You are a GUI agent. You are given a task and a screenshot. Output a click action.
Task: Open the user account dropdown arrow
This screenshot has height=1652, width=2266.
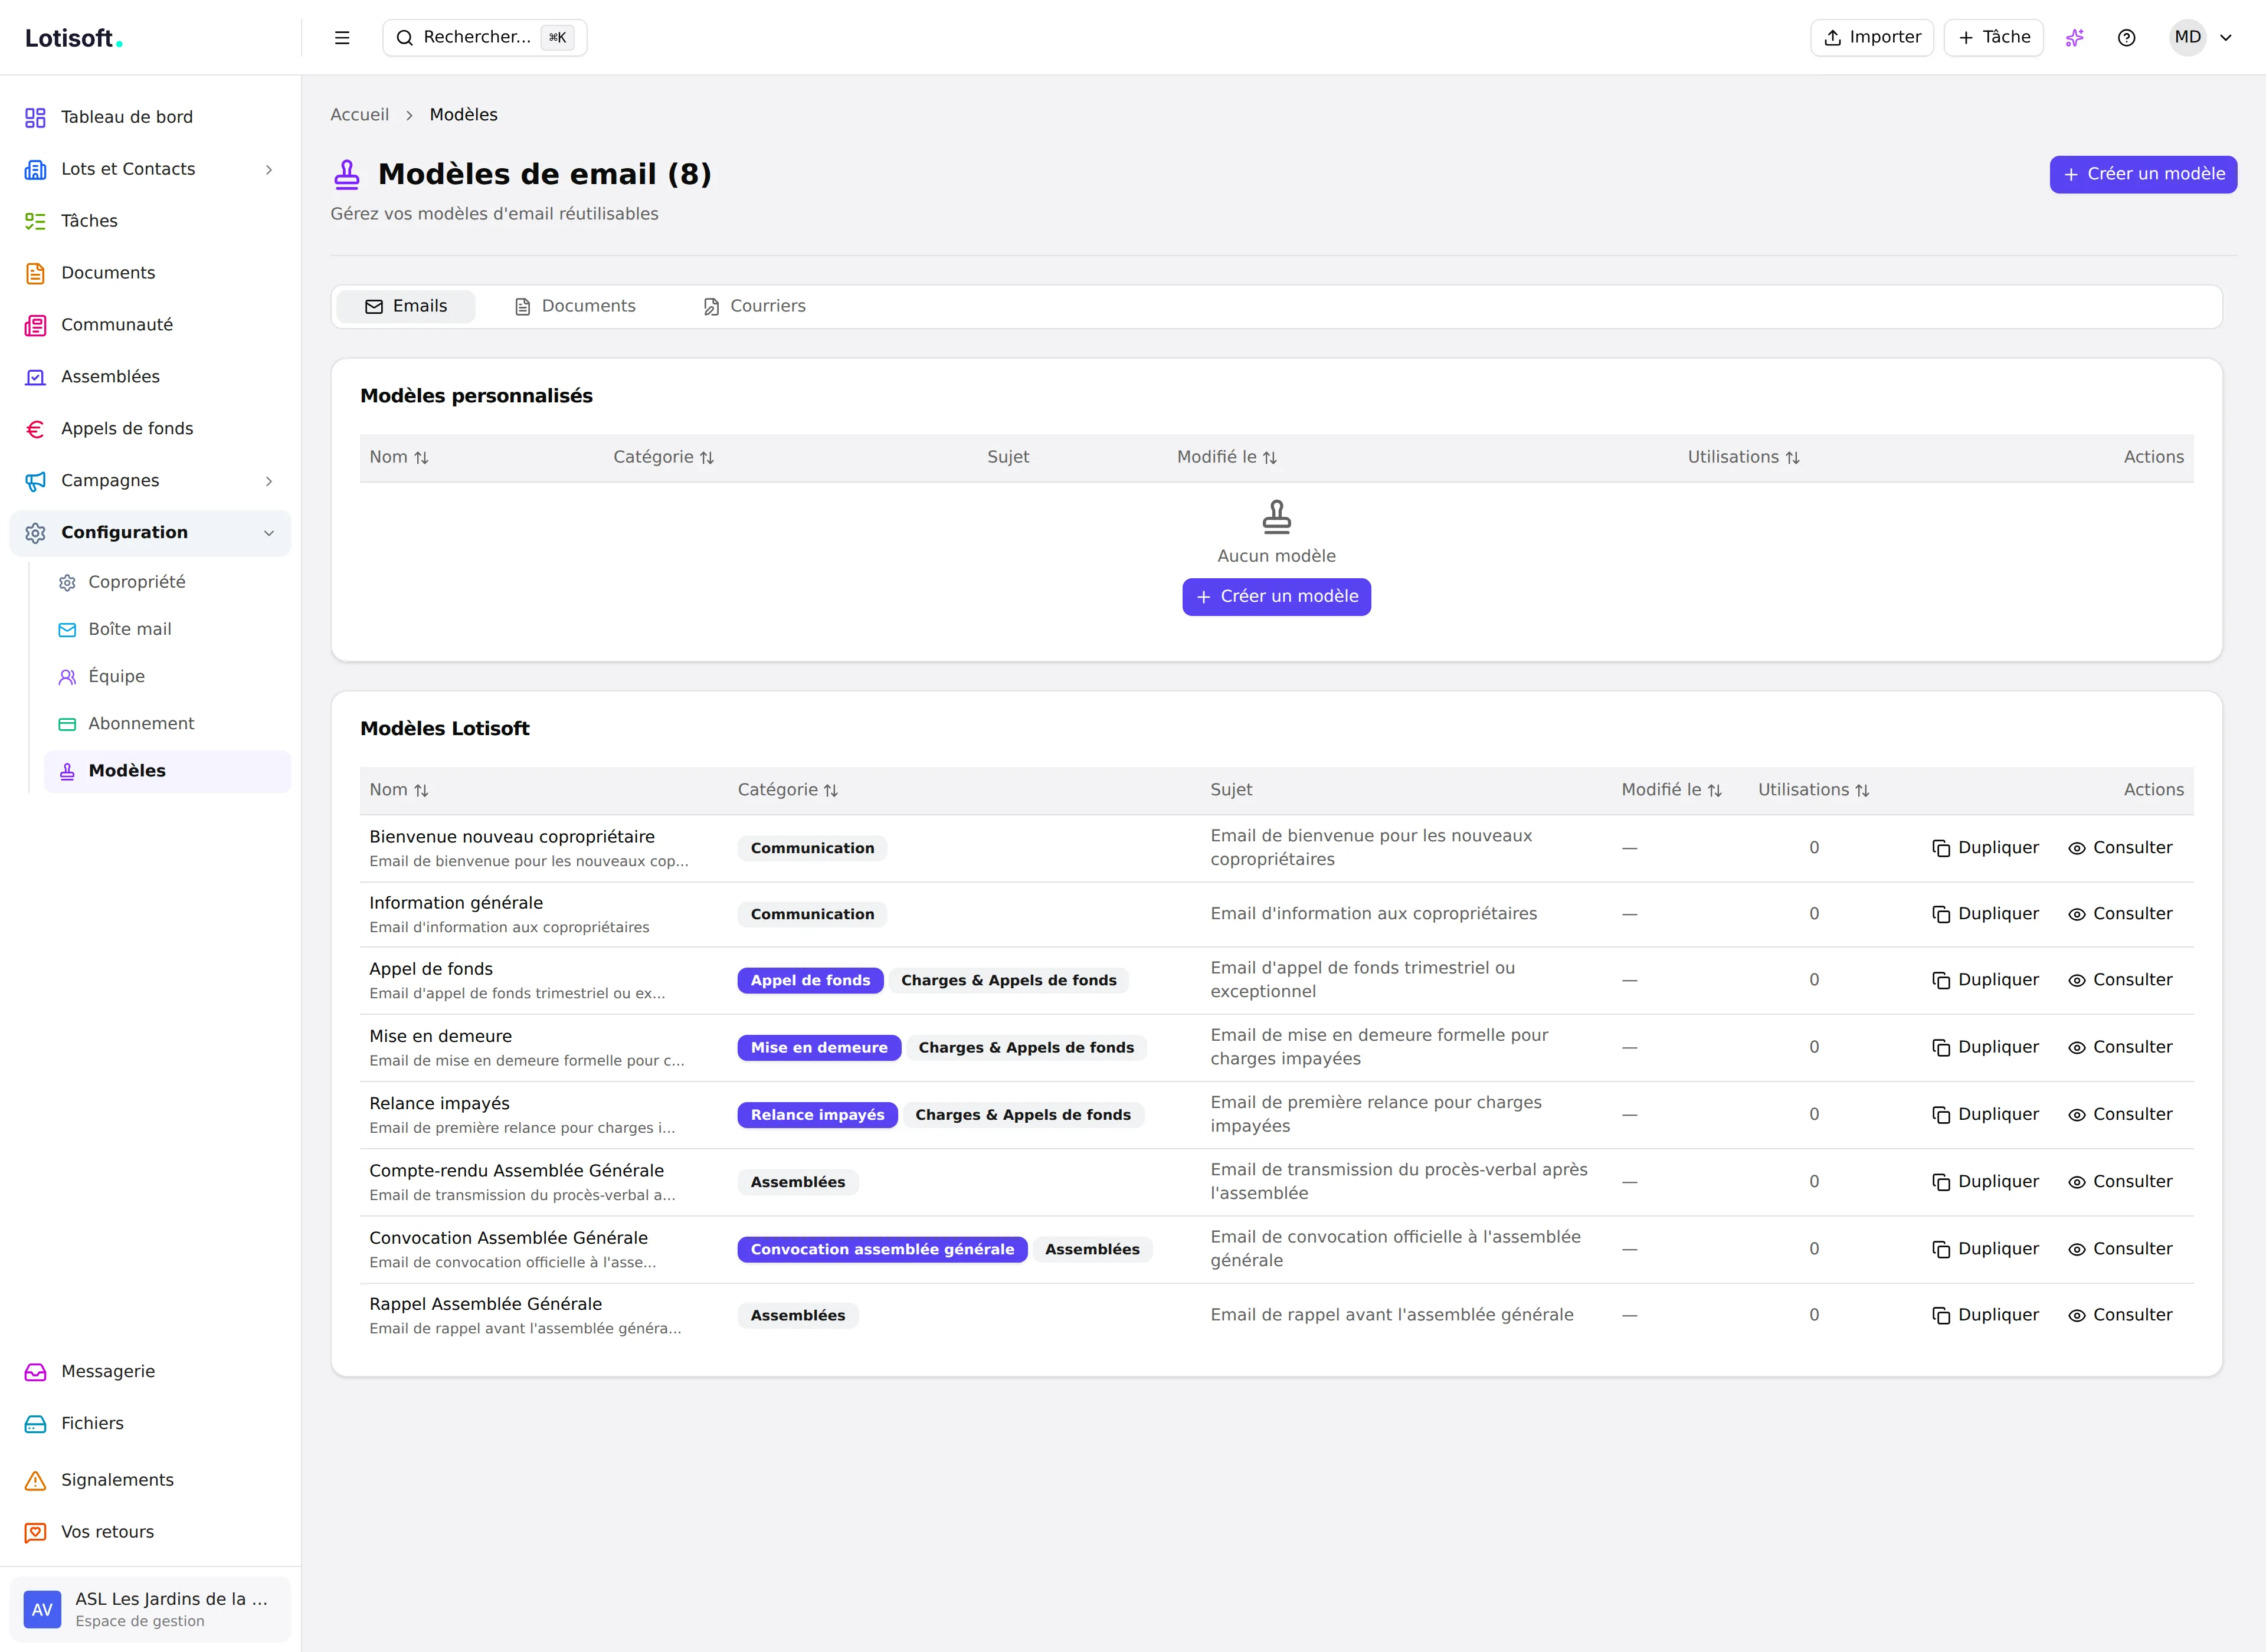[2226, 38]
